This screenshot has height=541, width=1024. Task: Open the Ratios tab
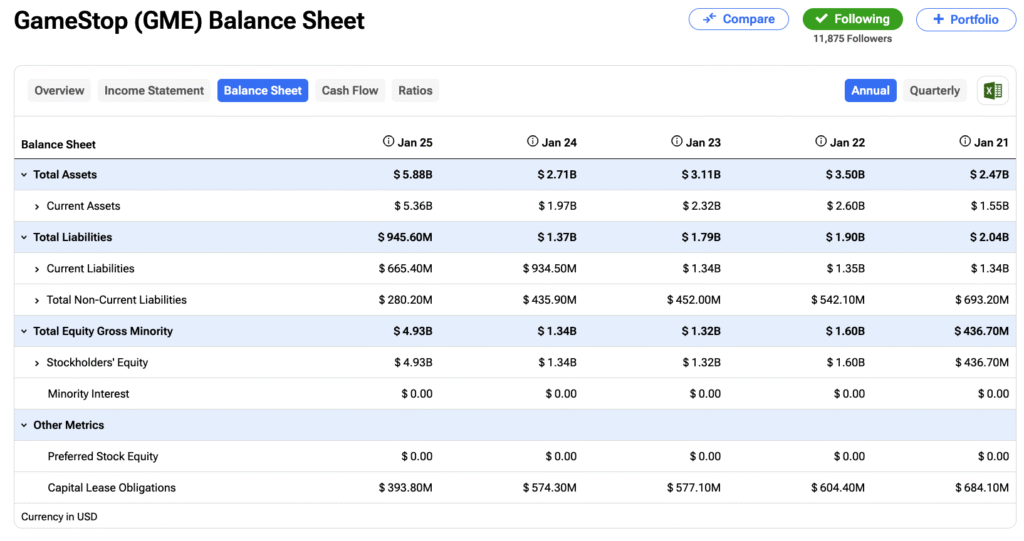pos(415,91)
